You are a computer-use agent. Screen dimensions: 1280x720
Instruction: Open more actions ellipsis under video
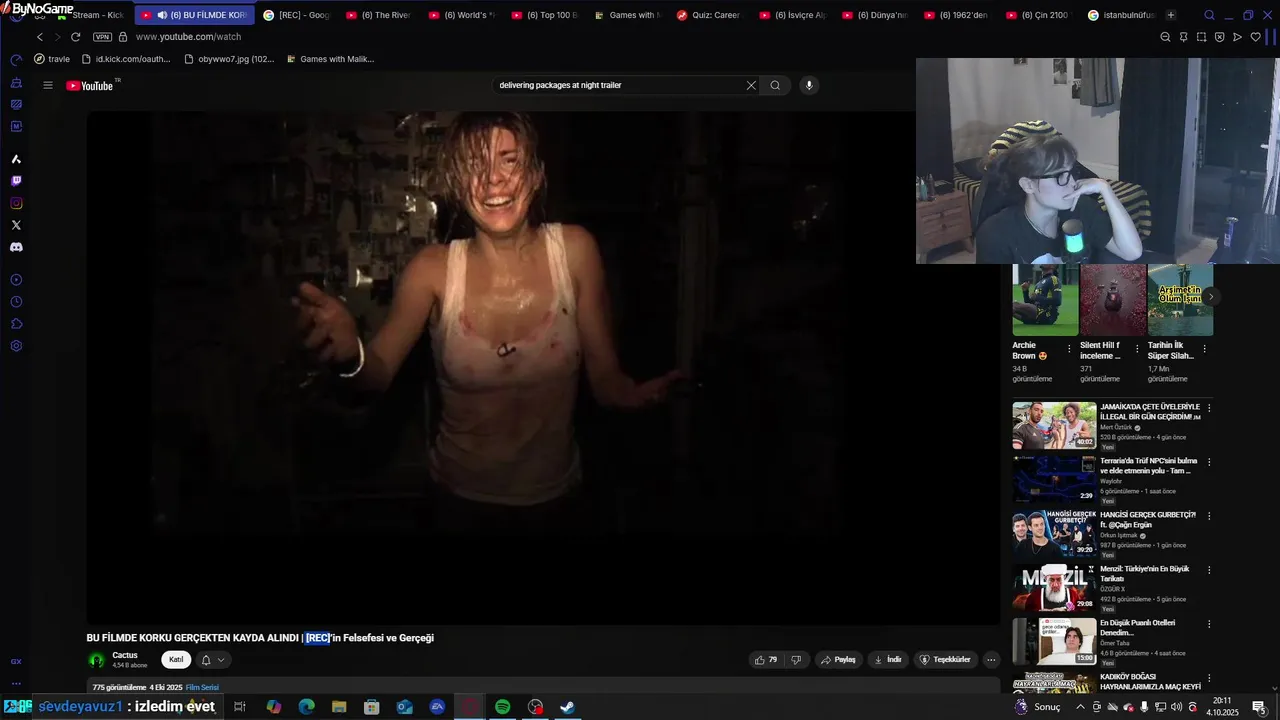tap(991, 660)
